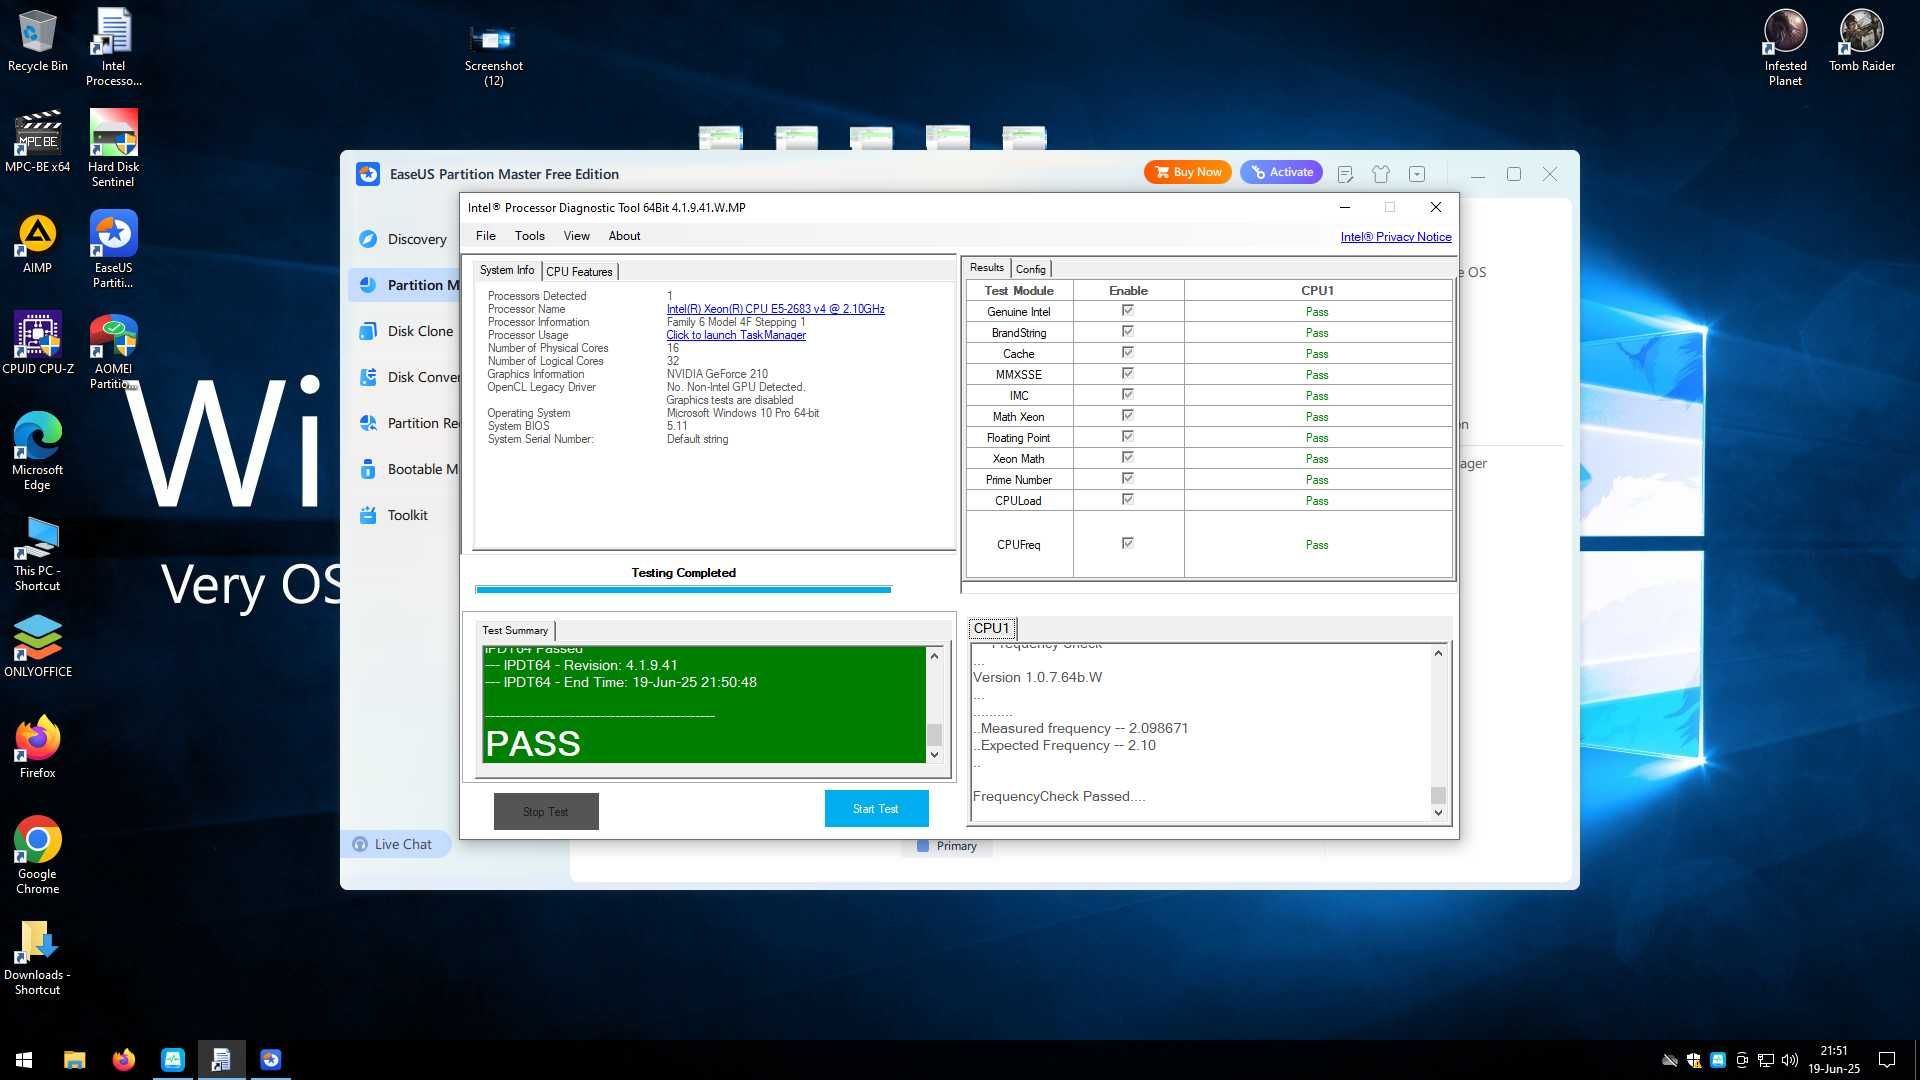Open Google Chrome desktop icon

[37, 854]
